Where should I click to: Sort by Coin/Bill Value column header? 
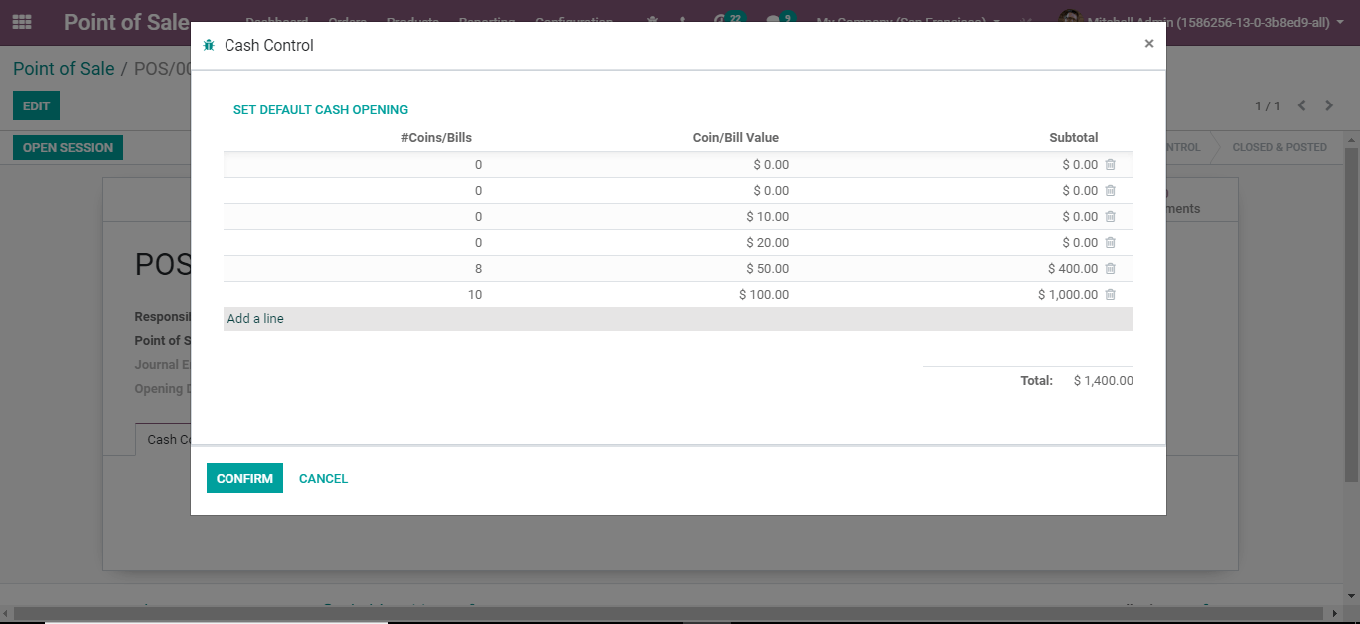point(735,138)
